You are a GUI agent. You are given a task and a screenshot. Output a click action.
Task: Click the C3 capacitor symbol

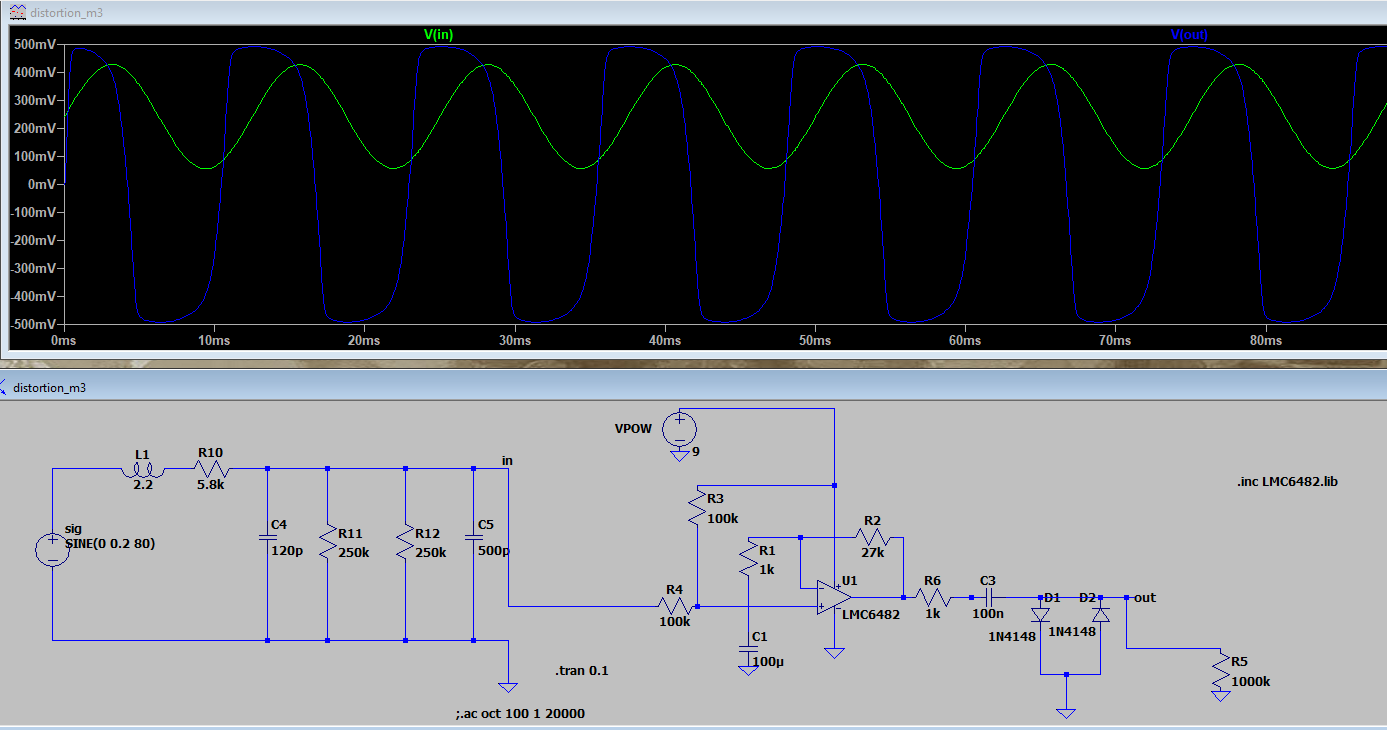pos(988,598)
